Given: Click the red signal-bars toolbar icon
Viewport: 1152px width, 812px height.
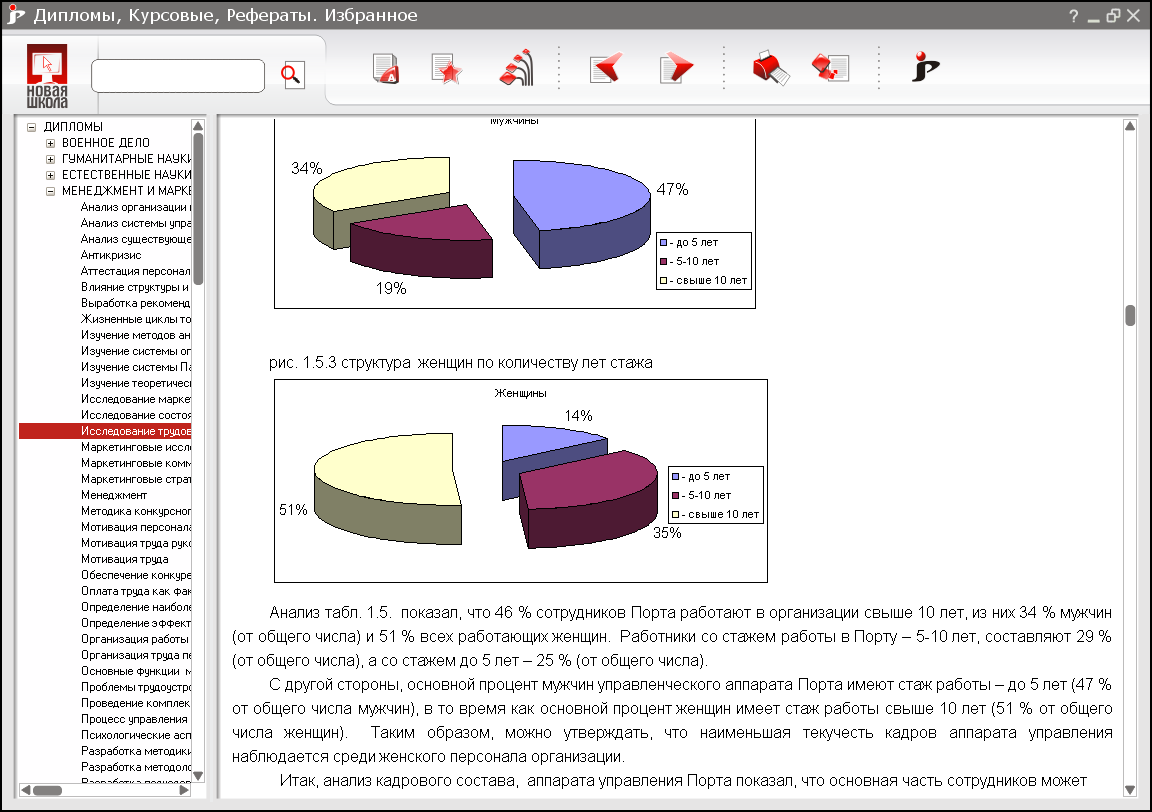Looking at the screenshot, I should tap(517, 68).
